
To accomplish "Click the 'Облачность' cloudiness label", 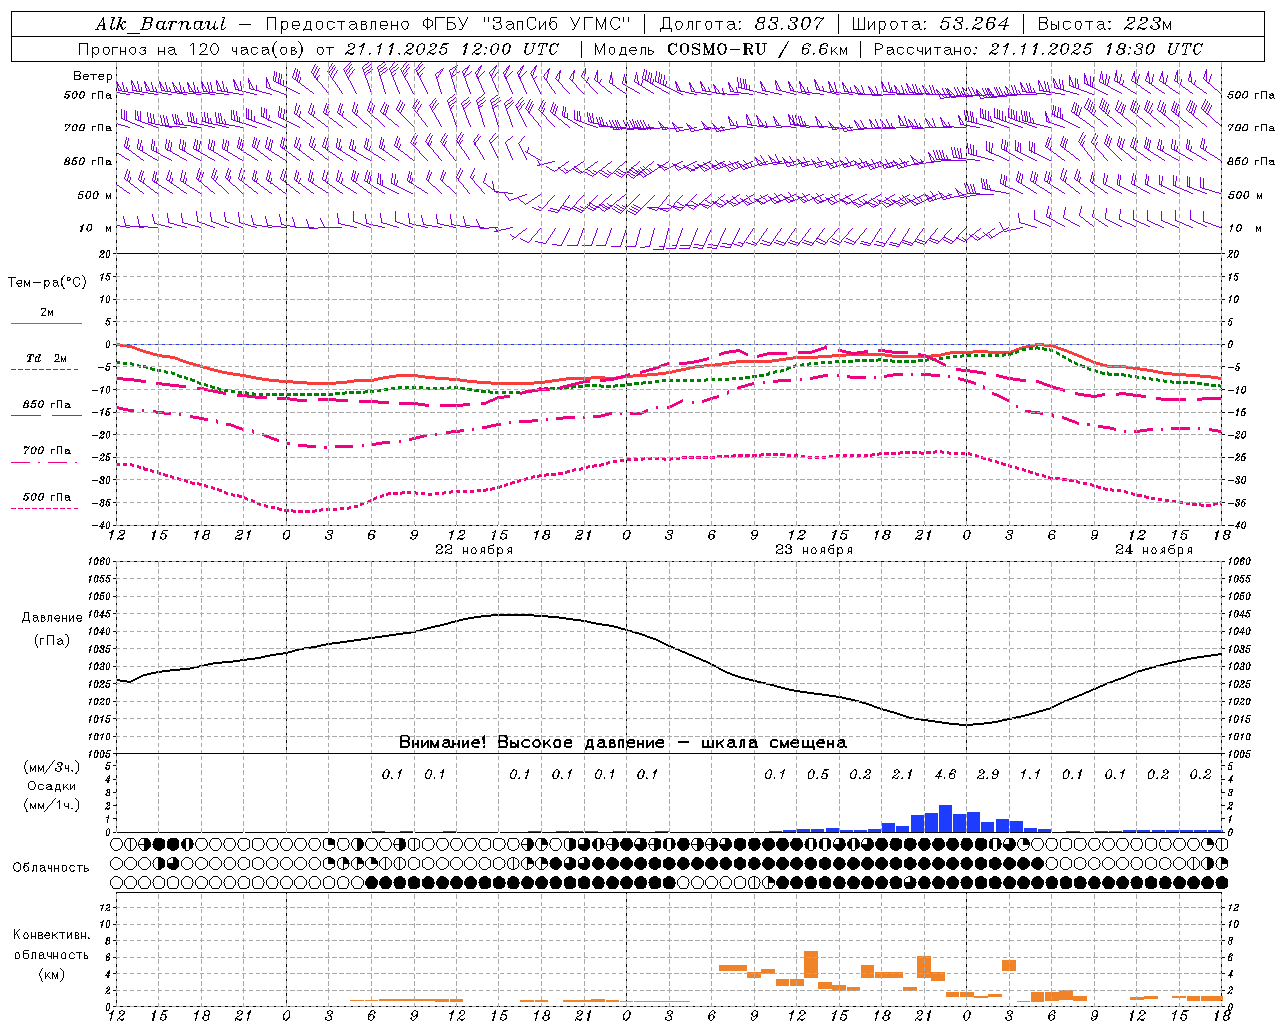I will click(51, 867).
